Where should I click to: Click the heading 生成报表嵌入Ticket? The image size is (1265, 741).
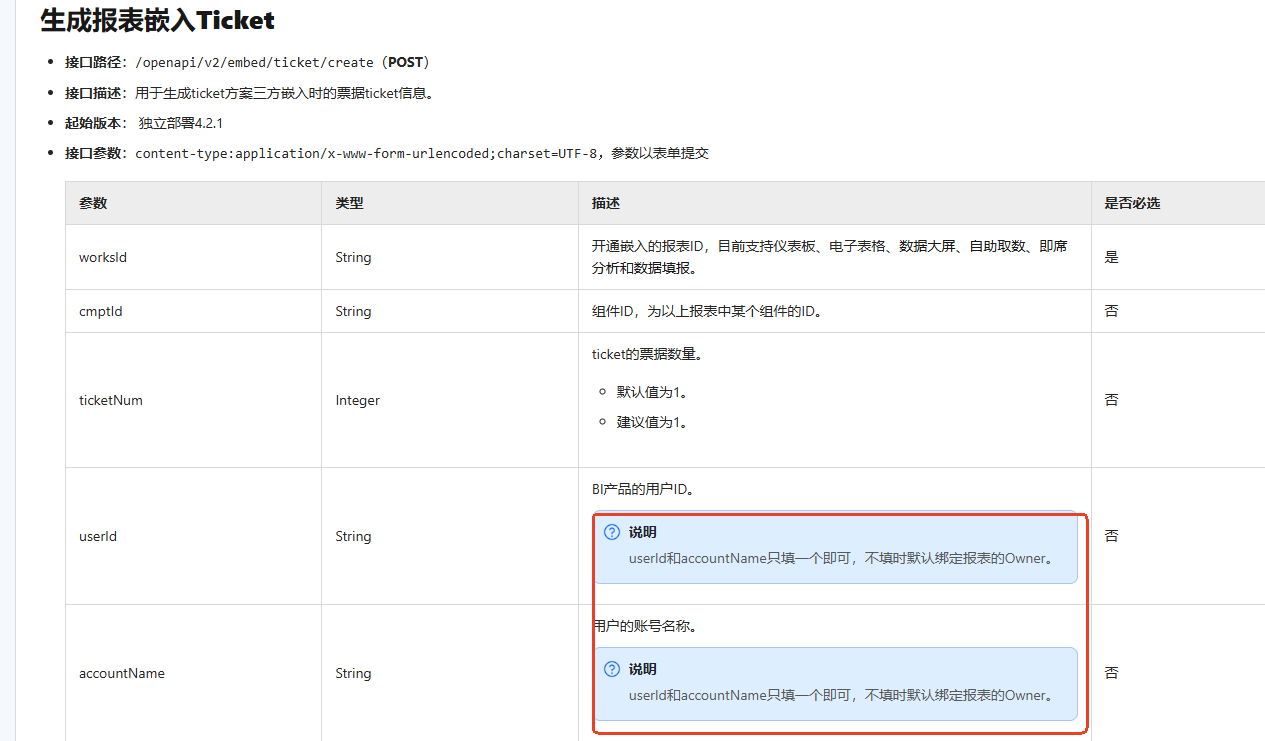(157, 20)
